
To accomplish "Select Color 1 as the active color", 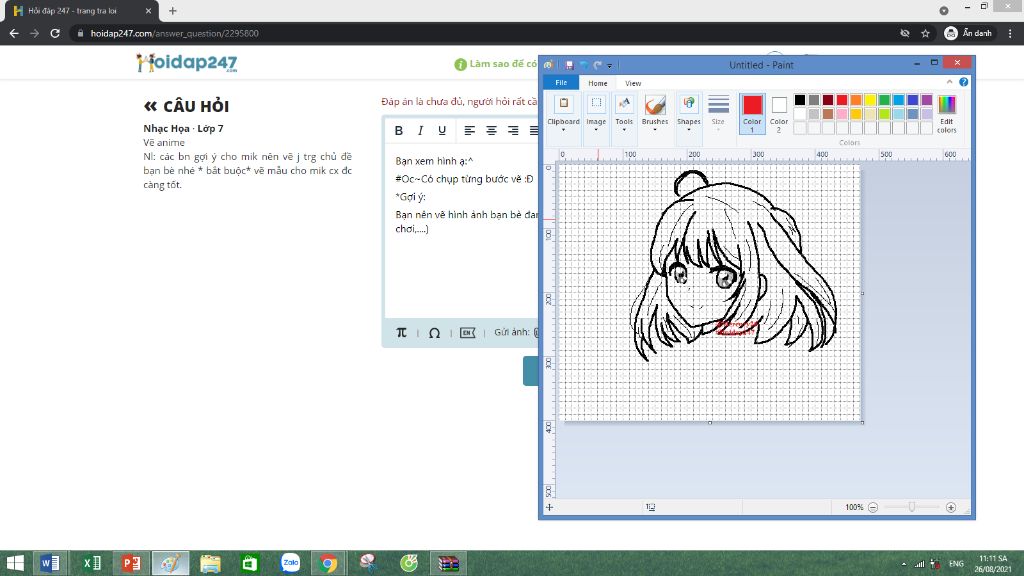I will click(752, 114).
